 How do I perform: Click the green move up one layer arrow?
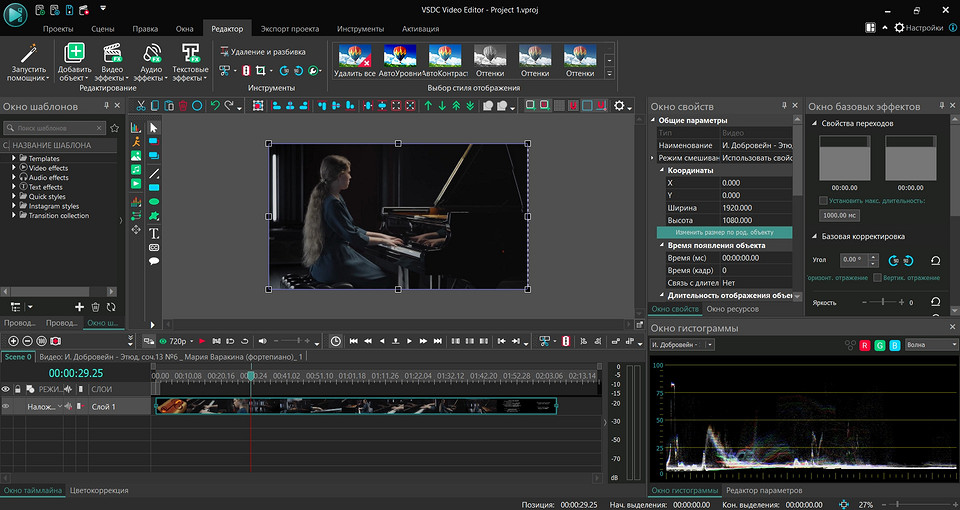coord(428,106)
